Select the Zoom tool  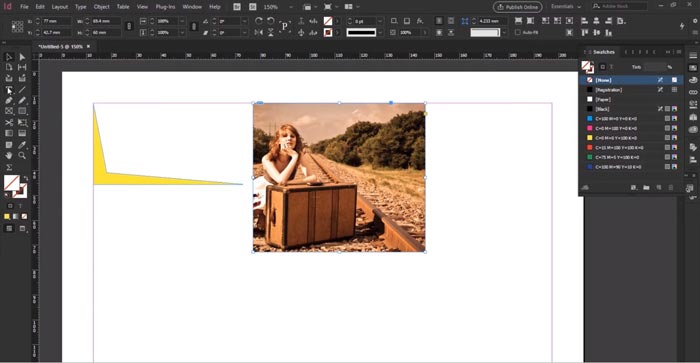(x=22, y=155)
